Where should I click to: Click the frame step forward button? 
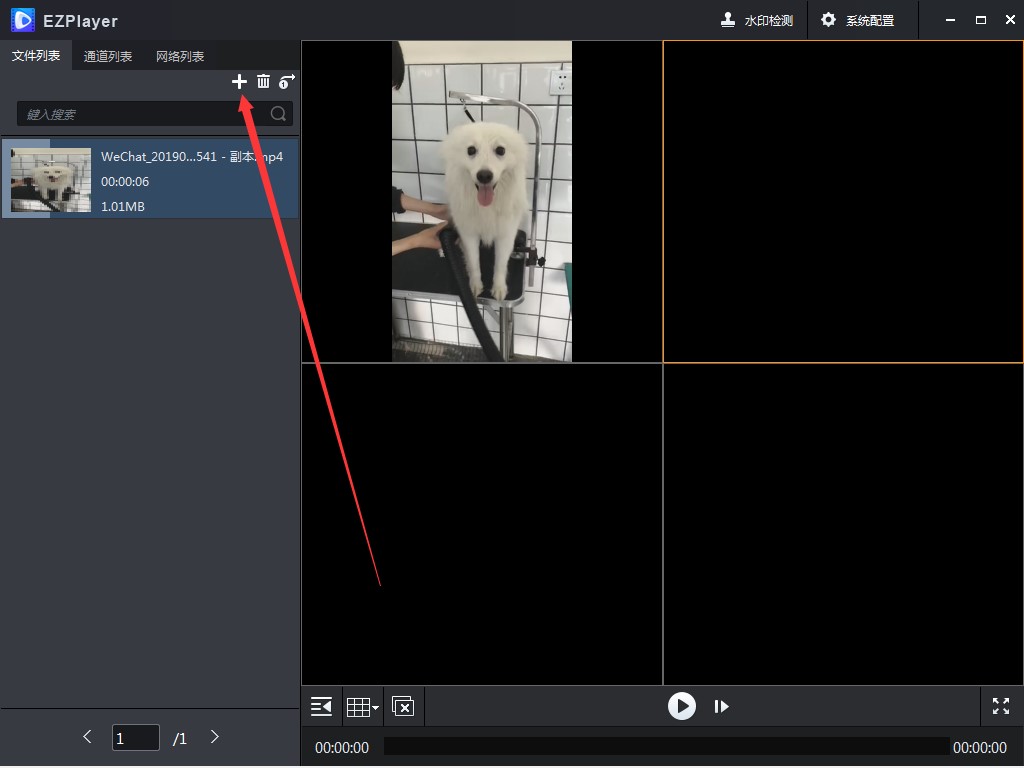[722, 706]
